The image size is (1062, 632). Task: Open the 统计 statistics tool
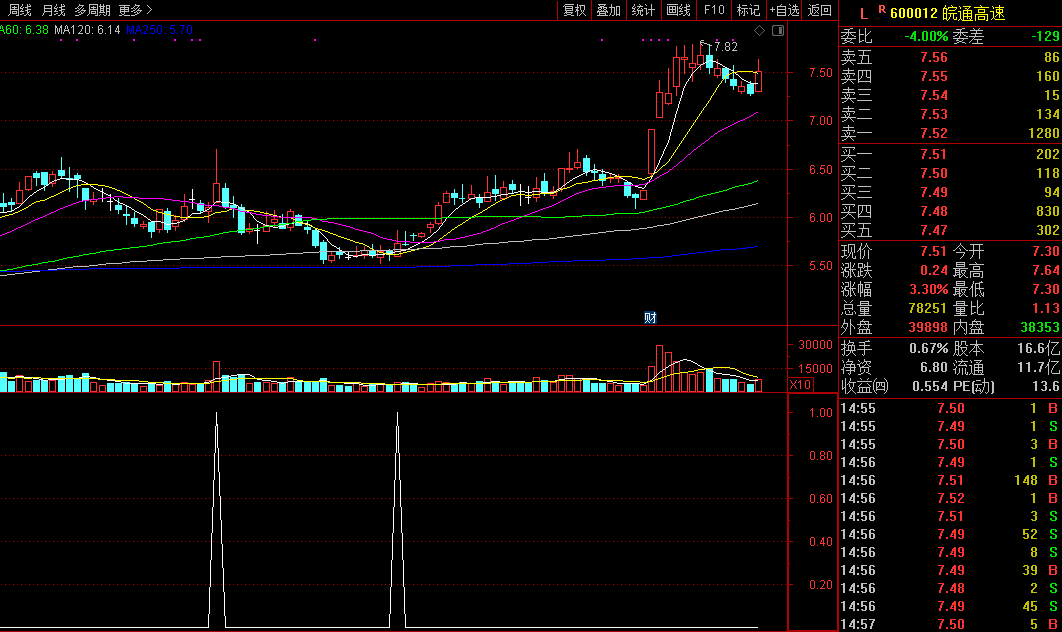643,10
